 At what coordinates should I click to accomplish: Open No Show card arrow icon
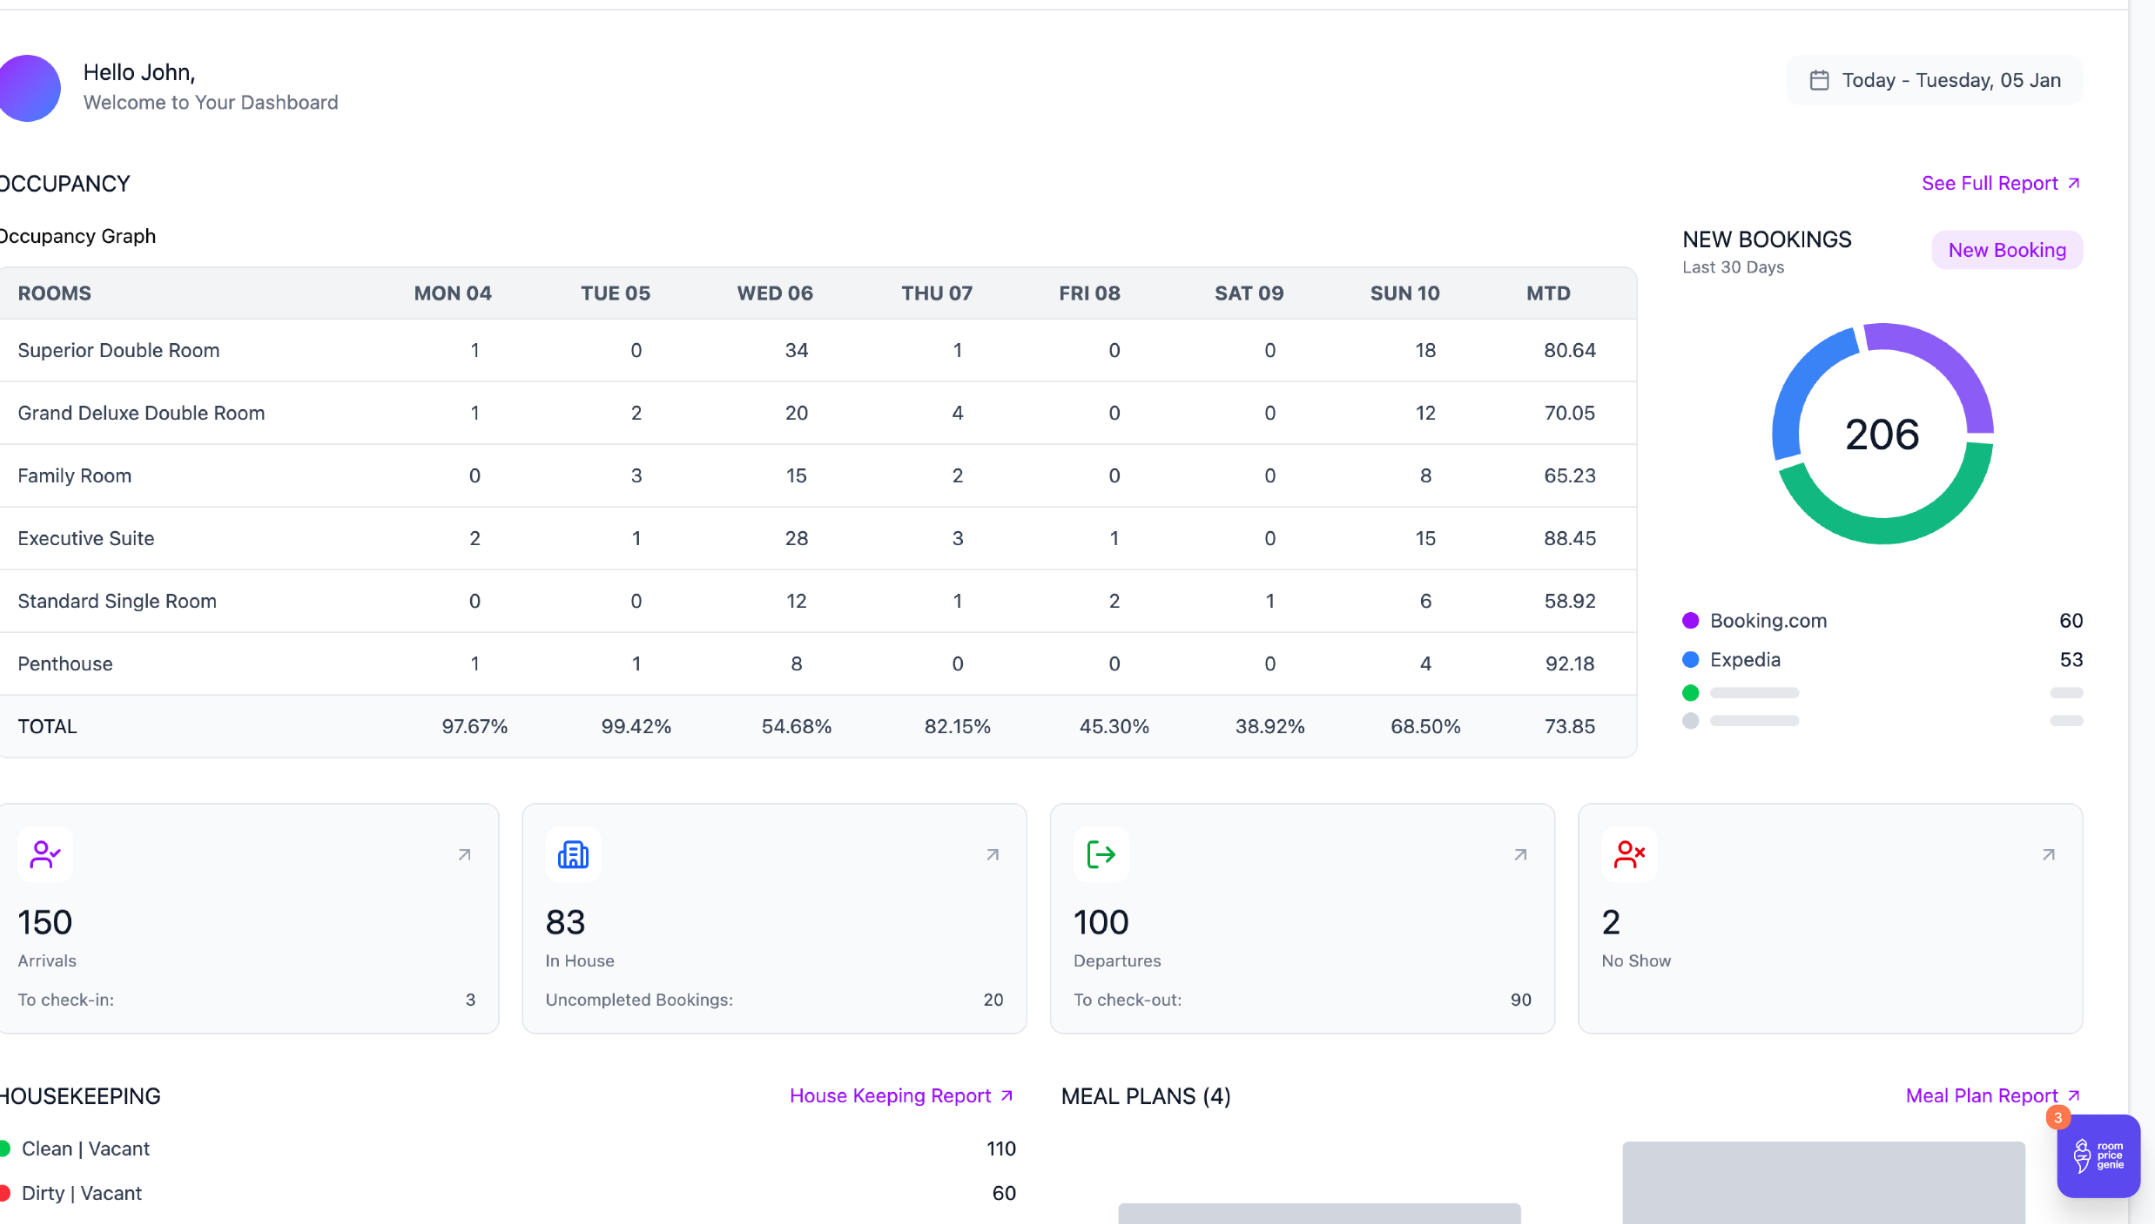pyautogui.click(x=2049, y=855)
